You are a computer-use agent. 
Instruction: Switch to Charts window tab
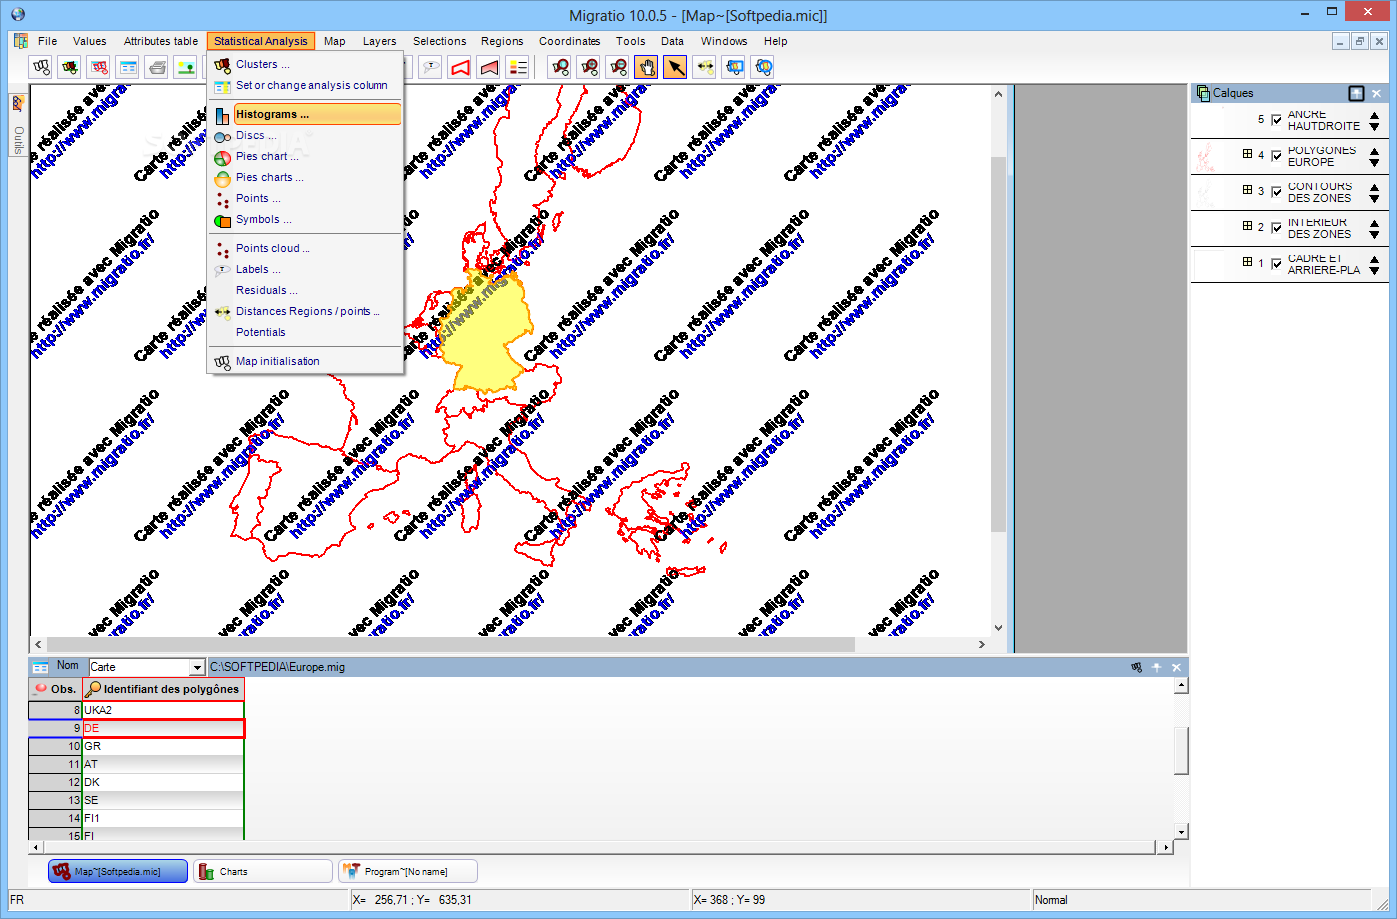coord(263,871)
